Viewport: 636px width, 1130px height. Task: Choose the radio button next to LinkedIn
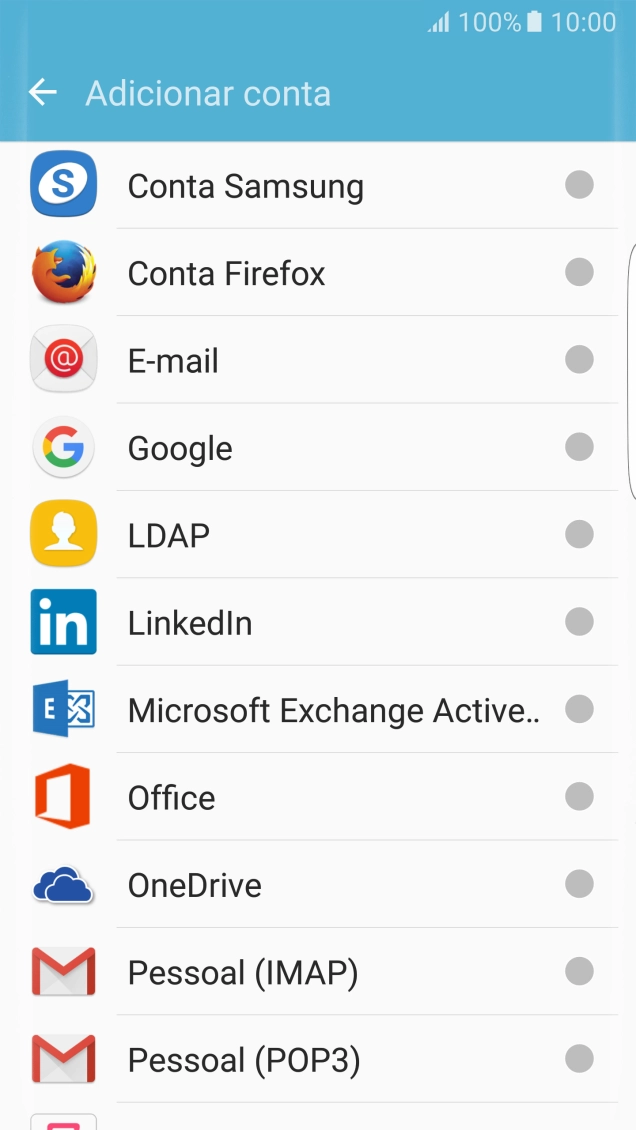(x=578, y=622)
